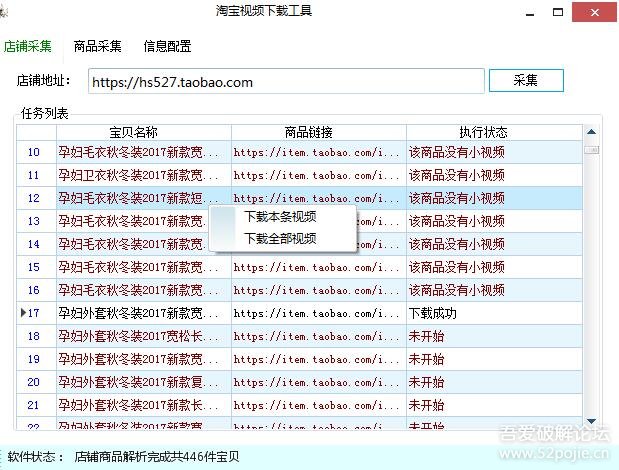Click 该商品没有小视频 status in row 14
The height and width of the screenshot is (470, 619).
pyautogui.click(x=494, y=244)
